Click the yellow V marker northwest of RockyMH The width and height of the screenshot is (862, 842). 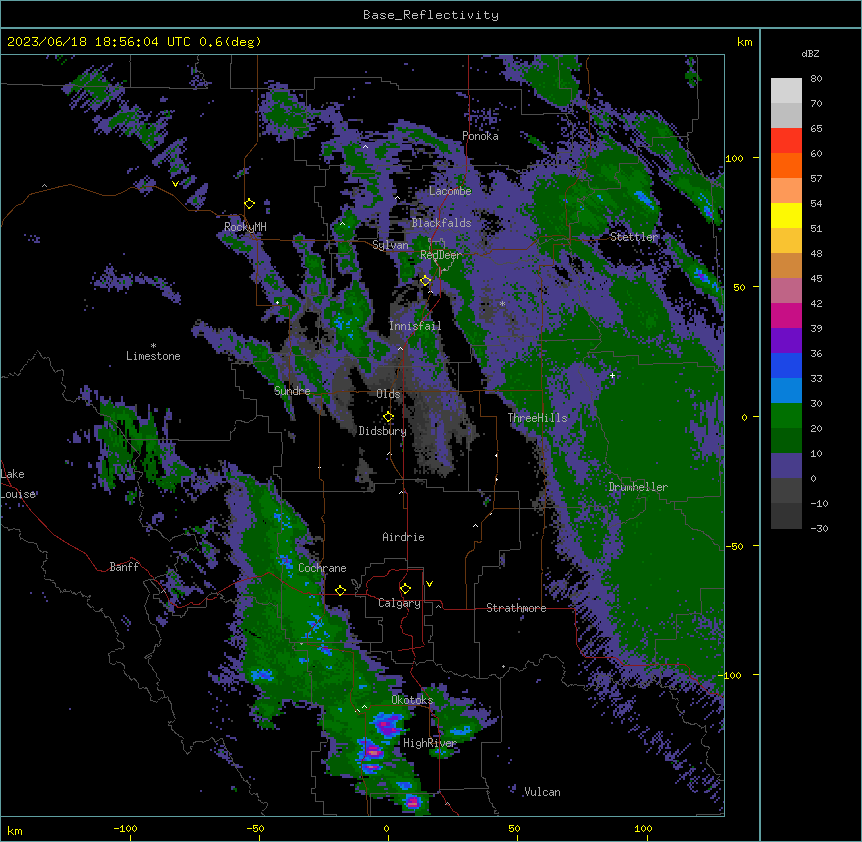(x=175, y=184)
